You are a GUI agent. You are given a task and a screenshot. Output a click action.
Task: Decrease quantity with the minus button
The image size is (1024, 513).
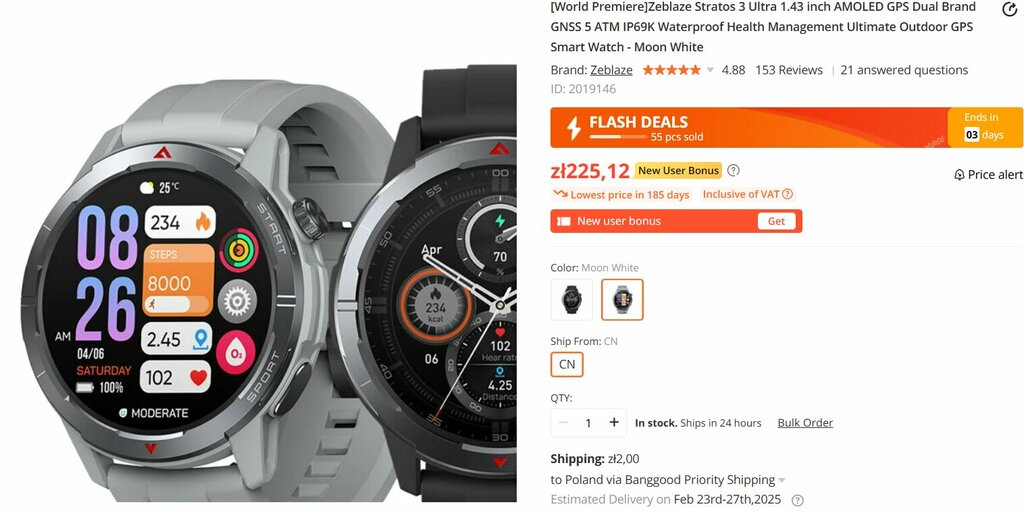click(563, 422)
